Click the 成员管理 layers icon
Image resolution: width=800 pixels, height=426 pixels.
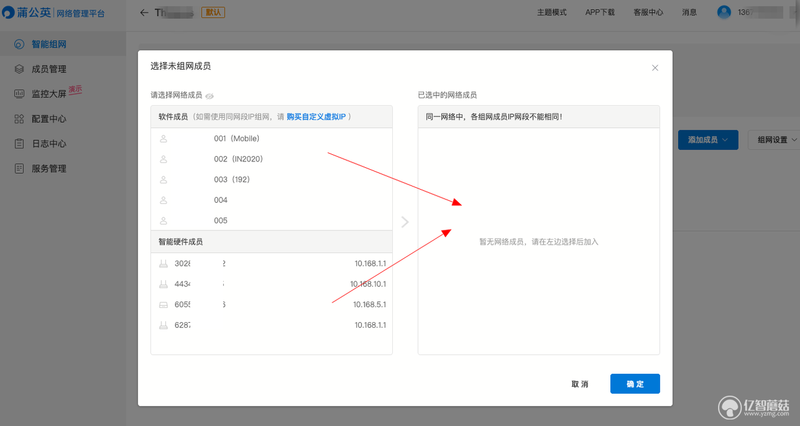point(19,69)
